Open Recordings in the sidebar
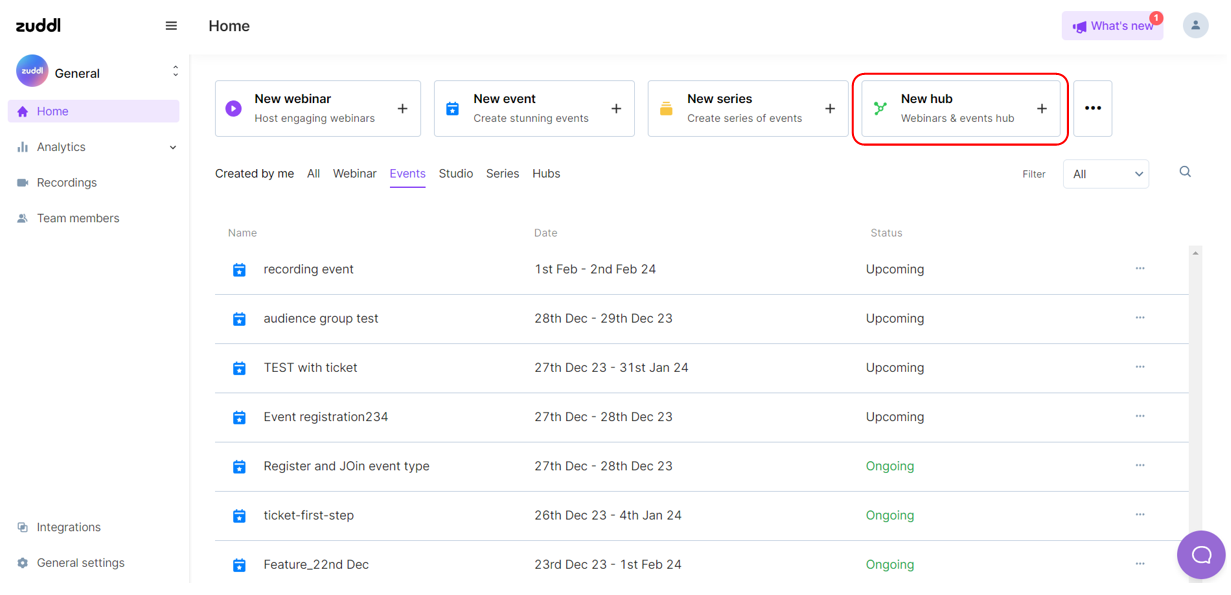Screen dimensions: 1231x595 pos(66,183)
